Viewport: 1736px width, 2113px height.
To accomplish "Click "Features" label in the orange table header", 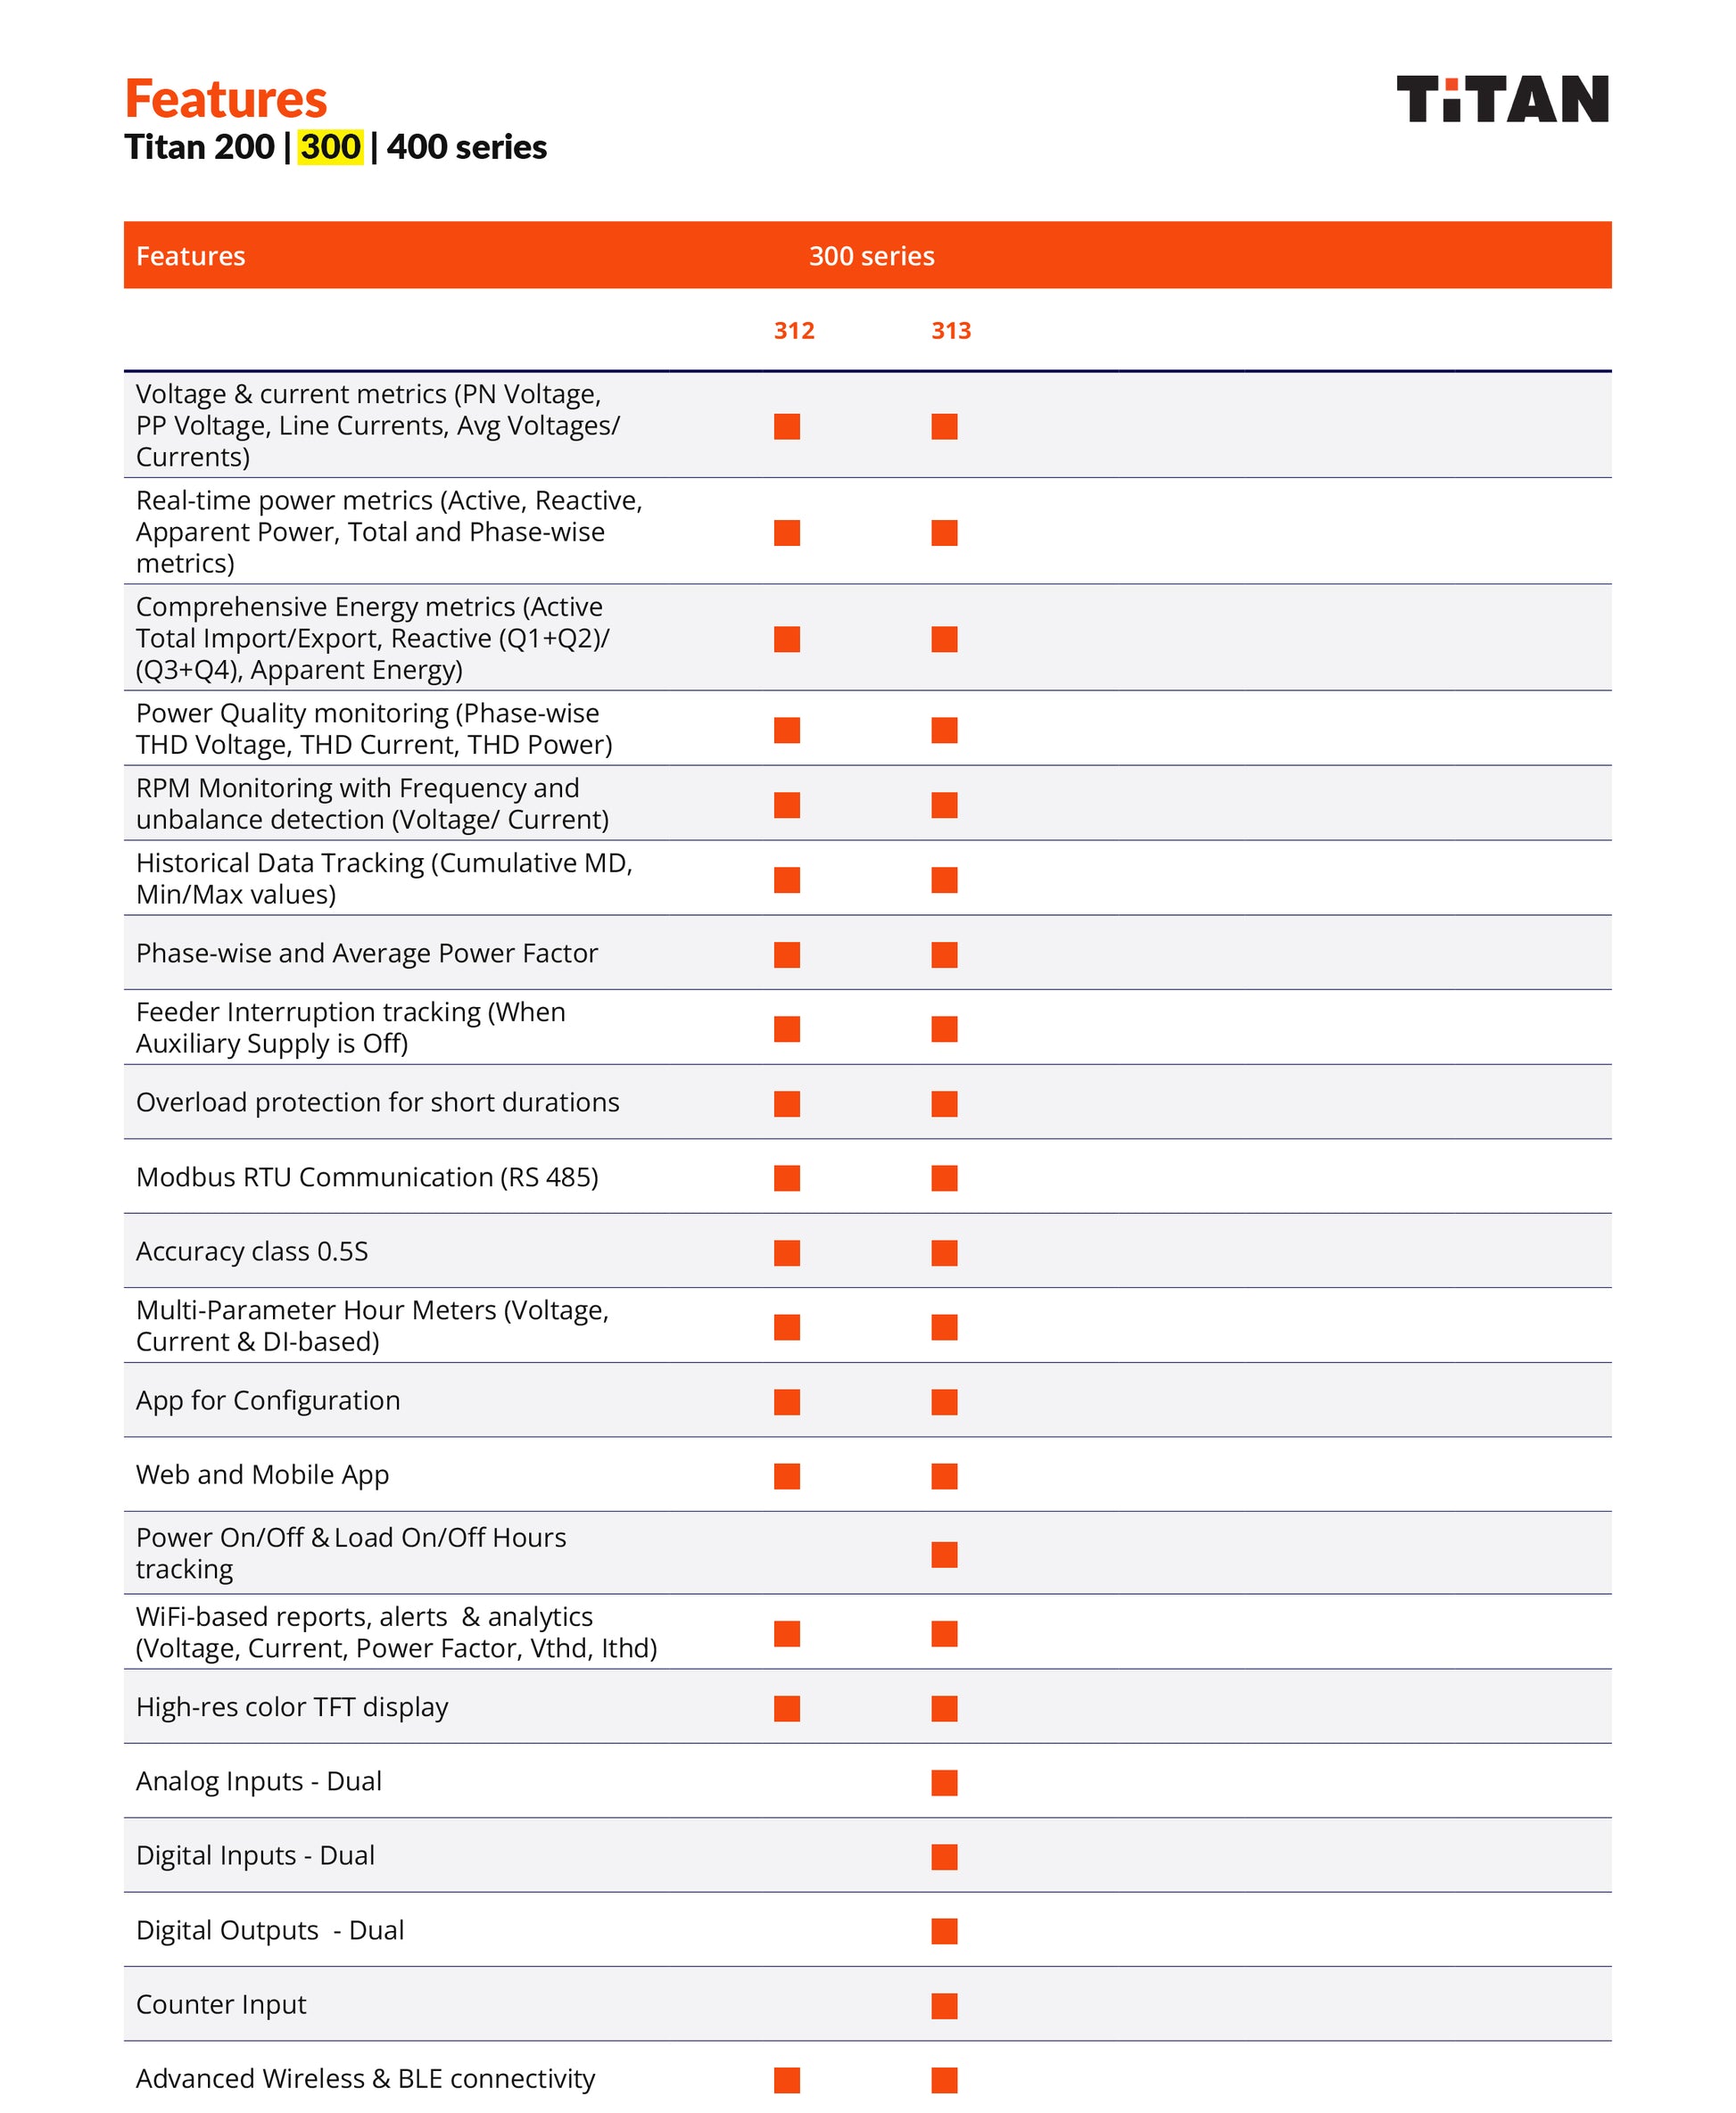I will [190, 256].
